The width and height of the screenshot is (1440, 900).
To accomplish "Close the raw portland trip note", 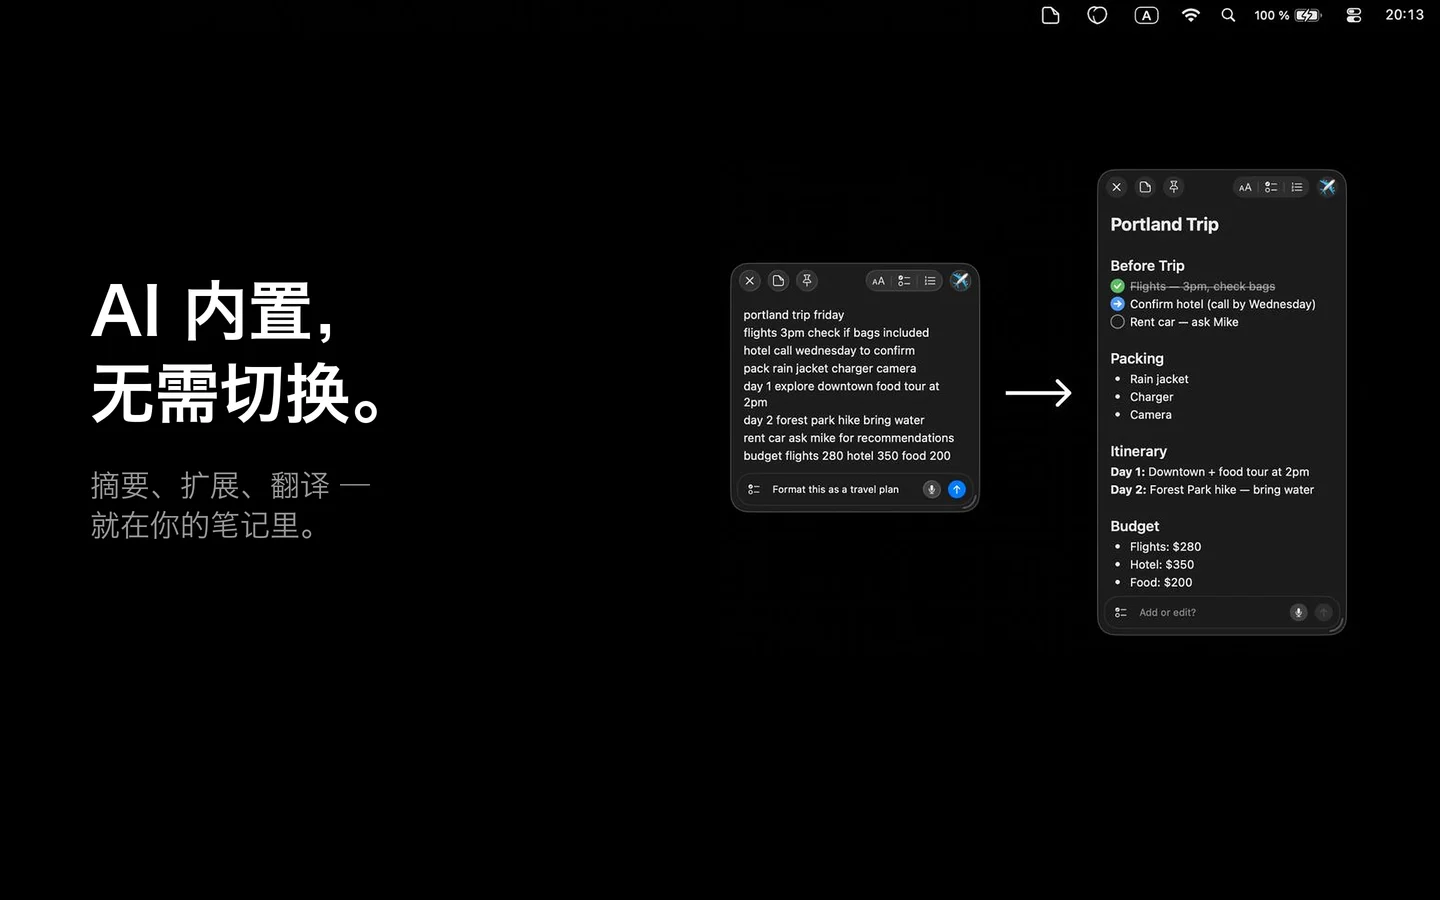I will tap(749, 281).
